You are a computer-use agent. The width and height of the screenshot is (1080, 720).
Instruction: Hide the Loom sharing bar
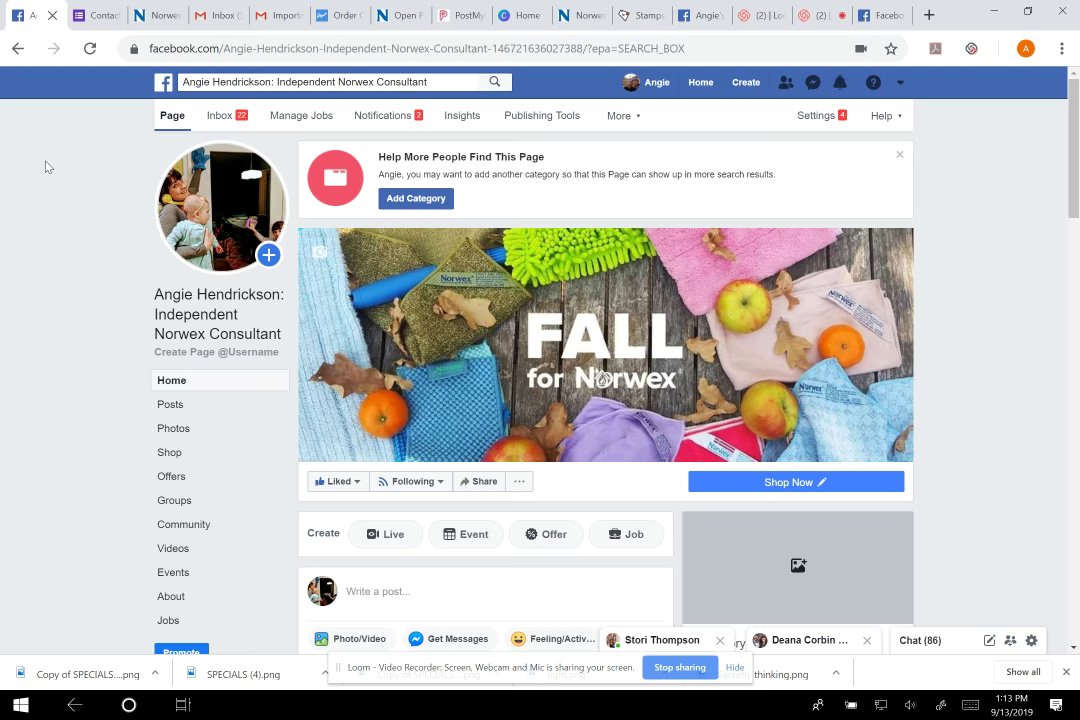pyautogui.click(x=735, y=668)
